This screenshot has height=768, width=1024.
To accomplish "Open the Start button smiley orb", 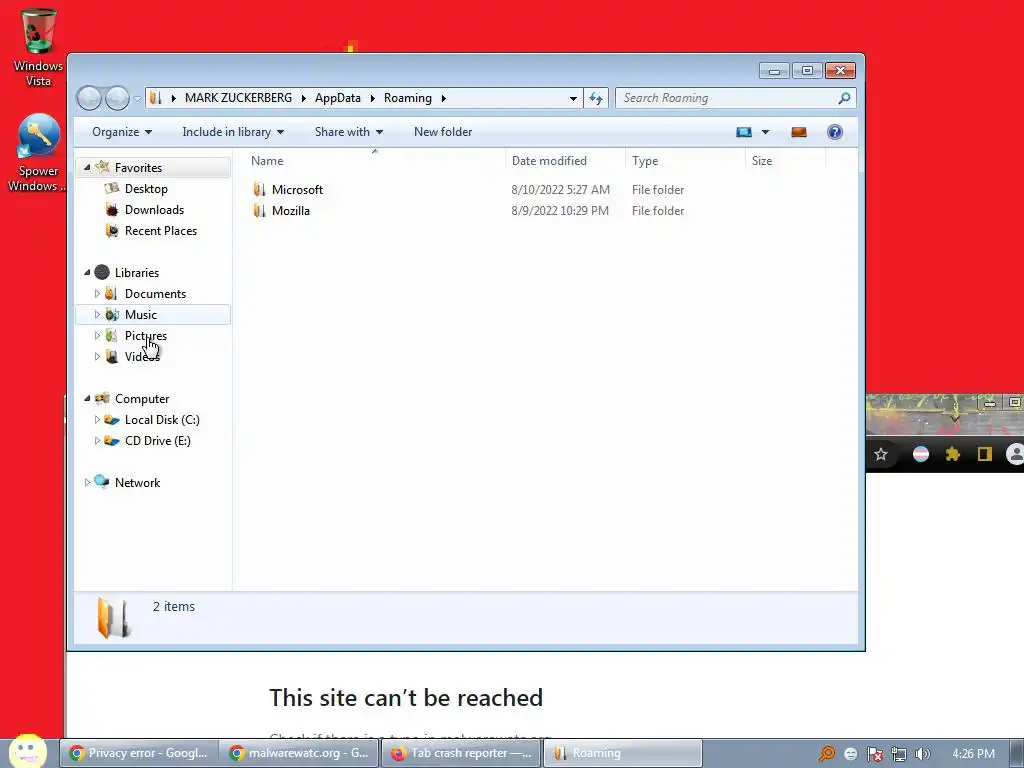I will pyautogui.click(x=27, y=751).
